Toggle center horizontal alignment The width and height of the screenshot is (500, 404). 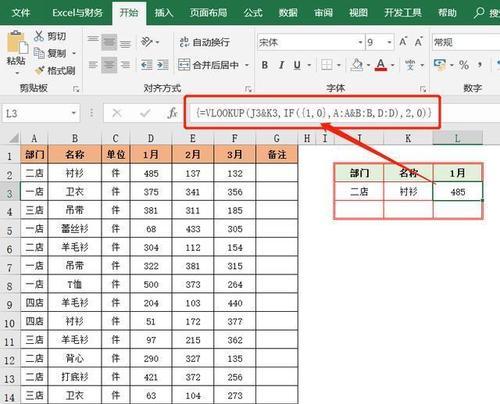[x=109, y=65]
